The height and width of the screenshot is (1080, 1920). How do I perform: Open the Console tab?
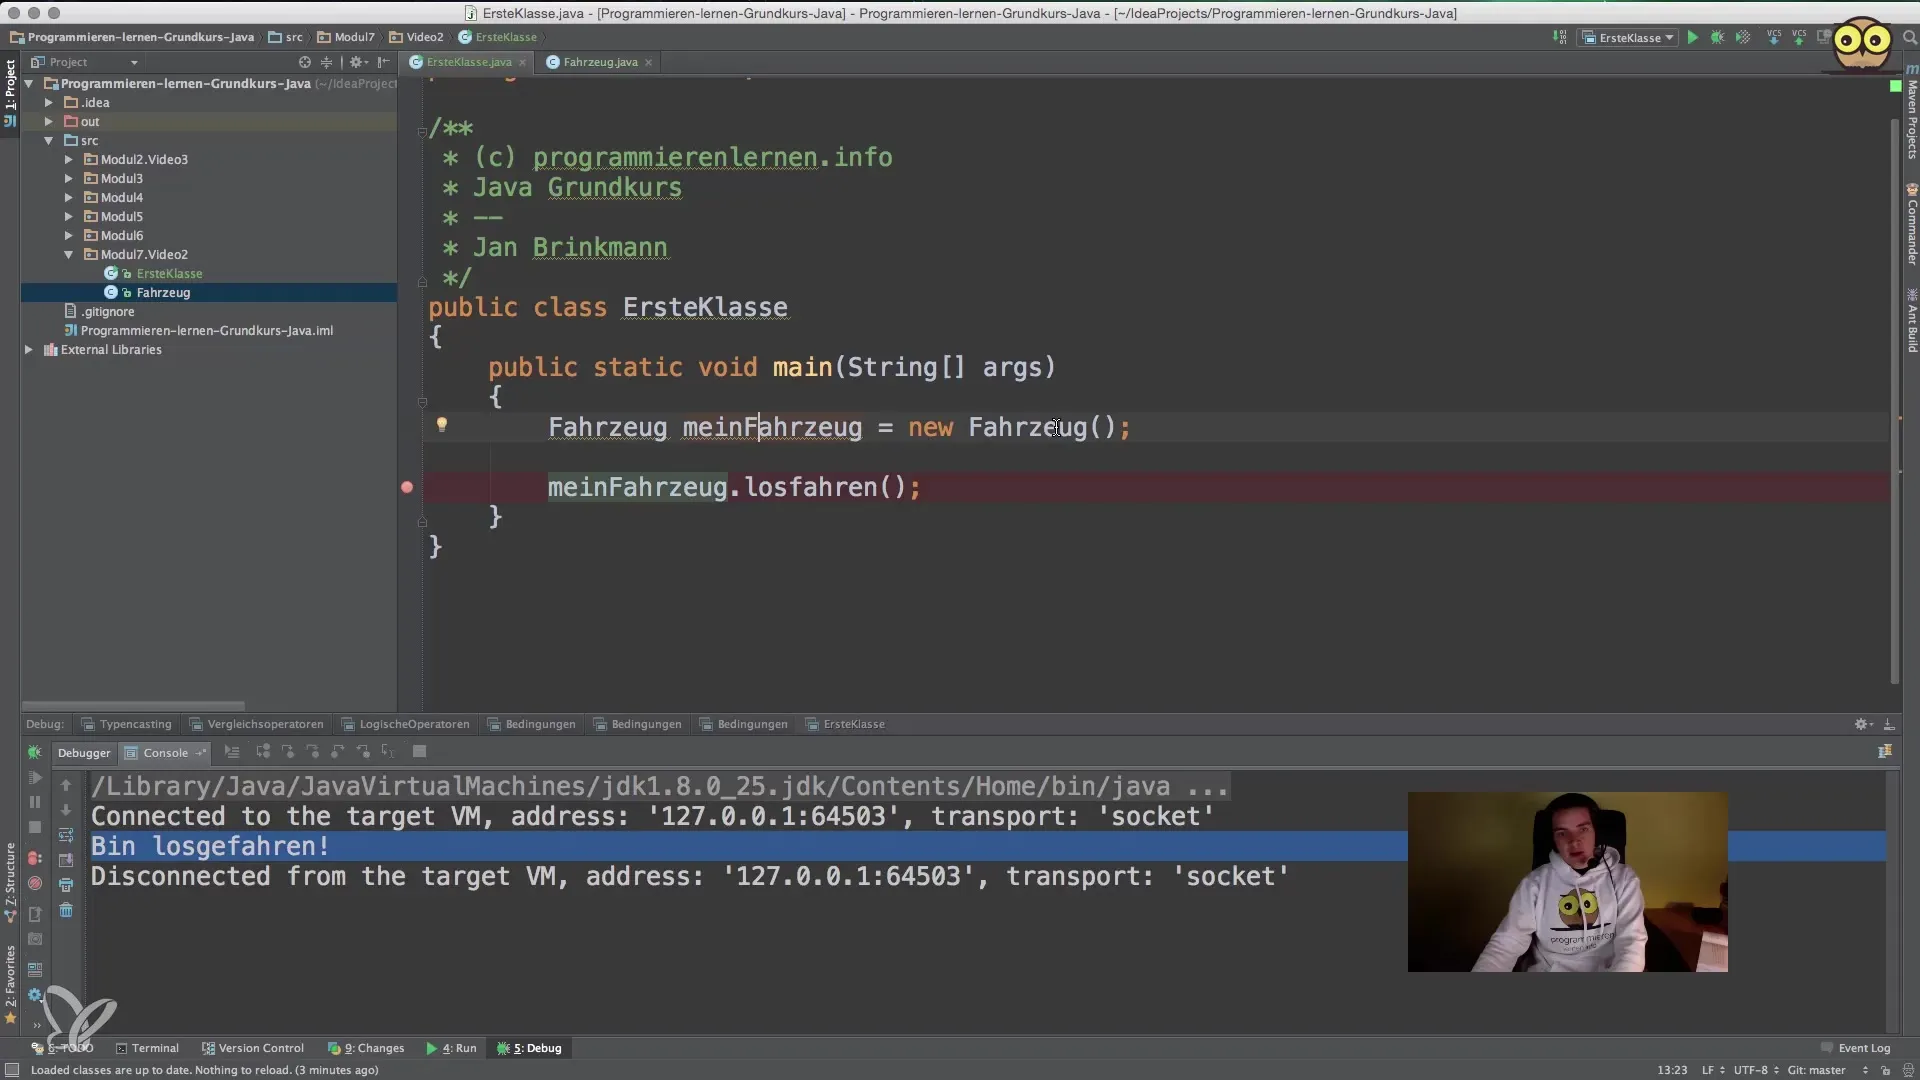pyautogui.click(x=165, y=753)
